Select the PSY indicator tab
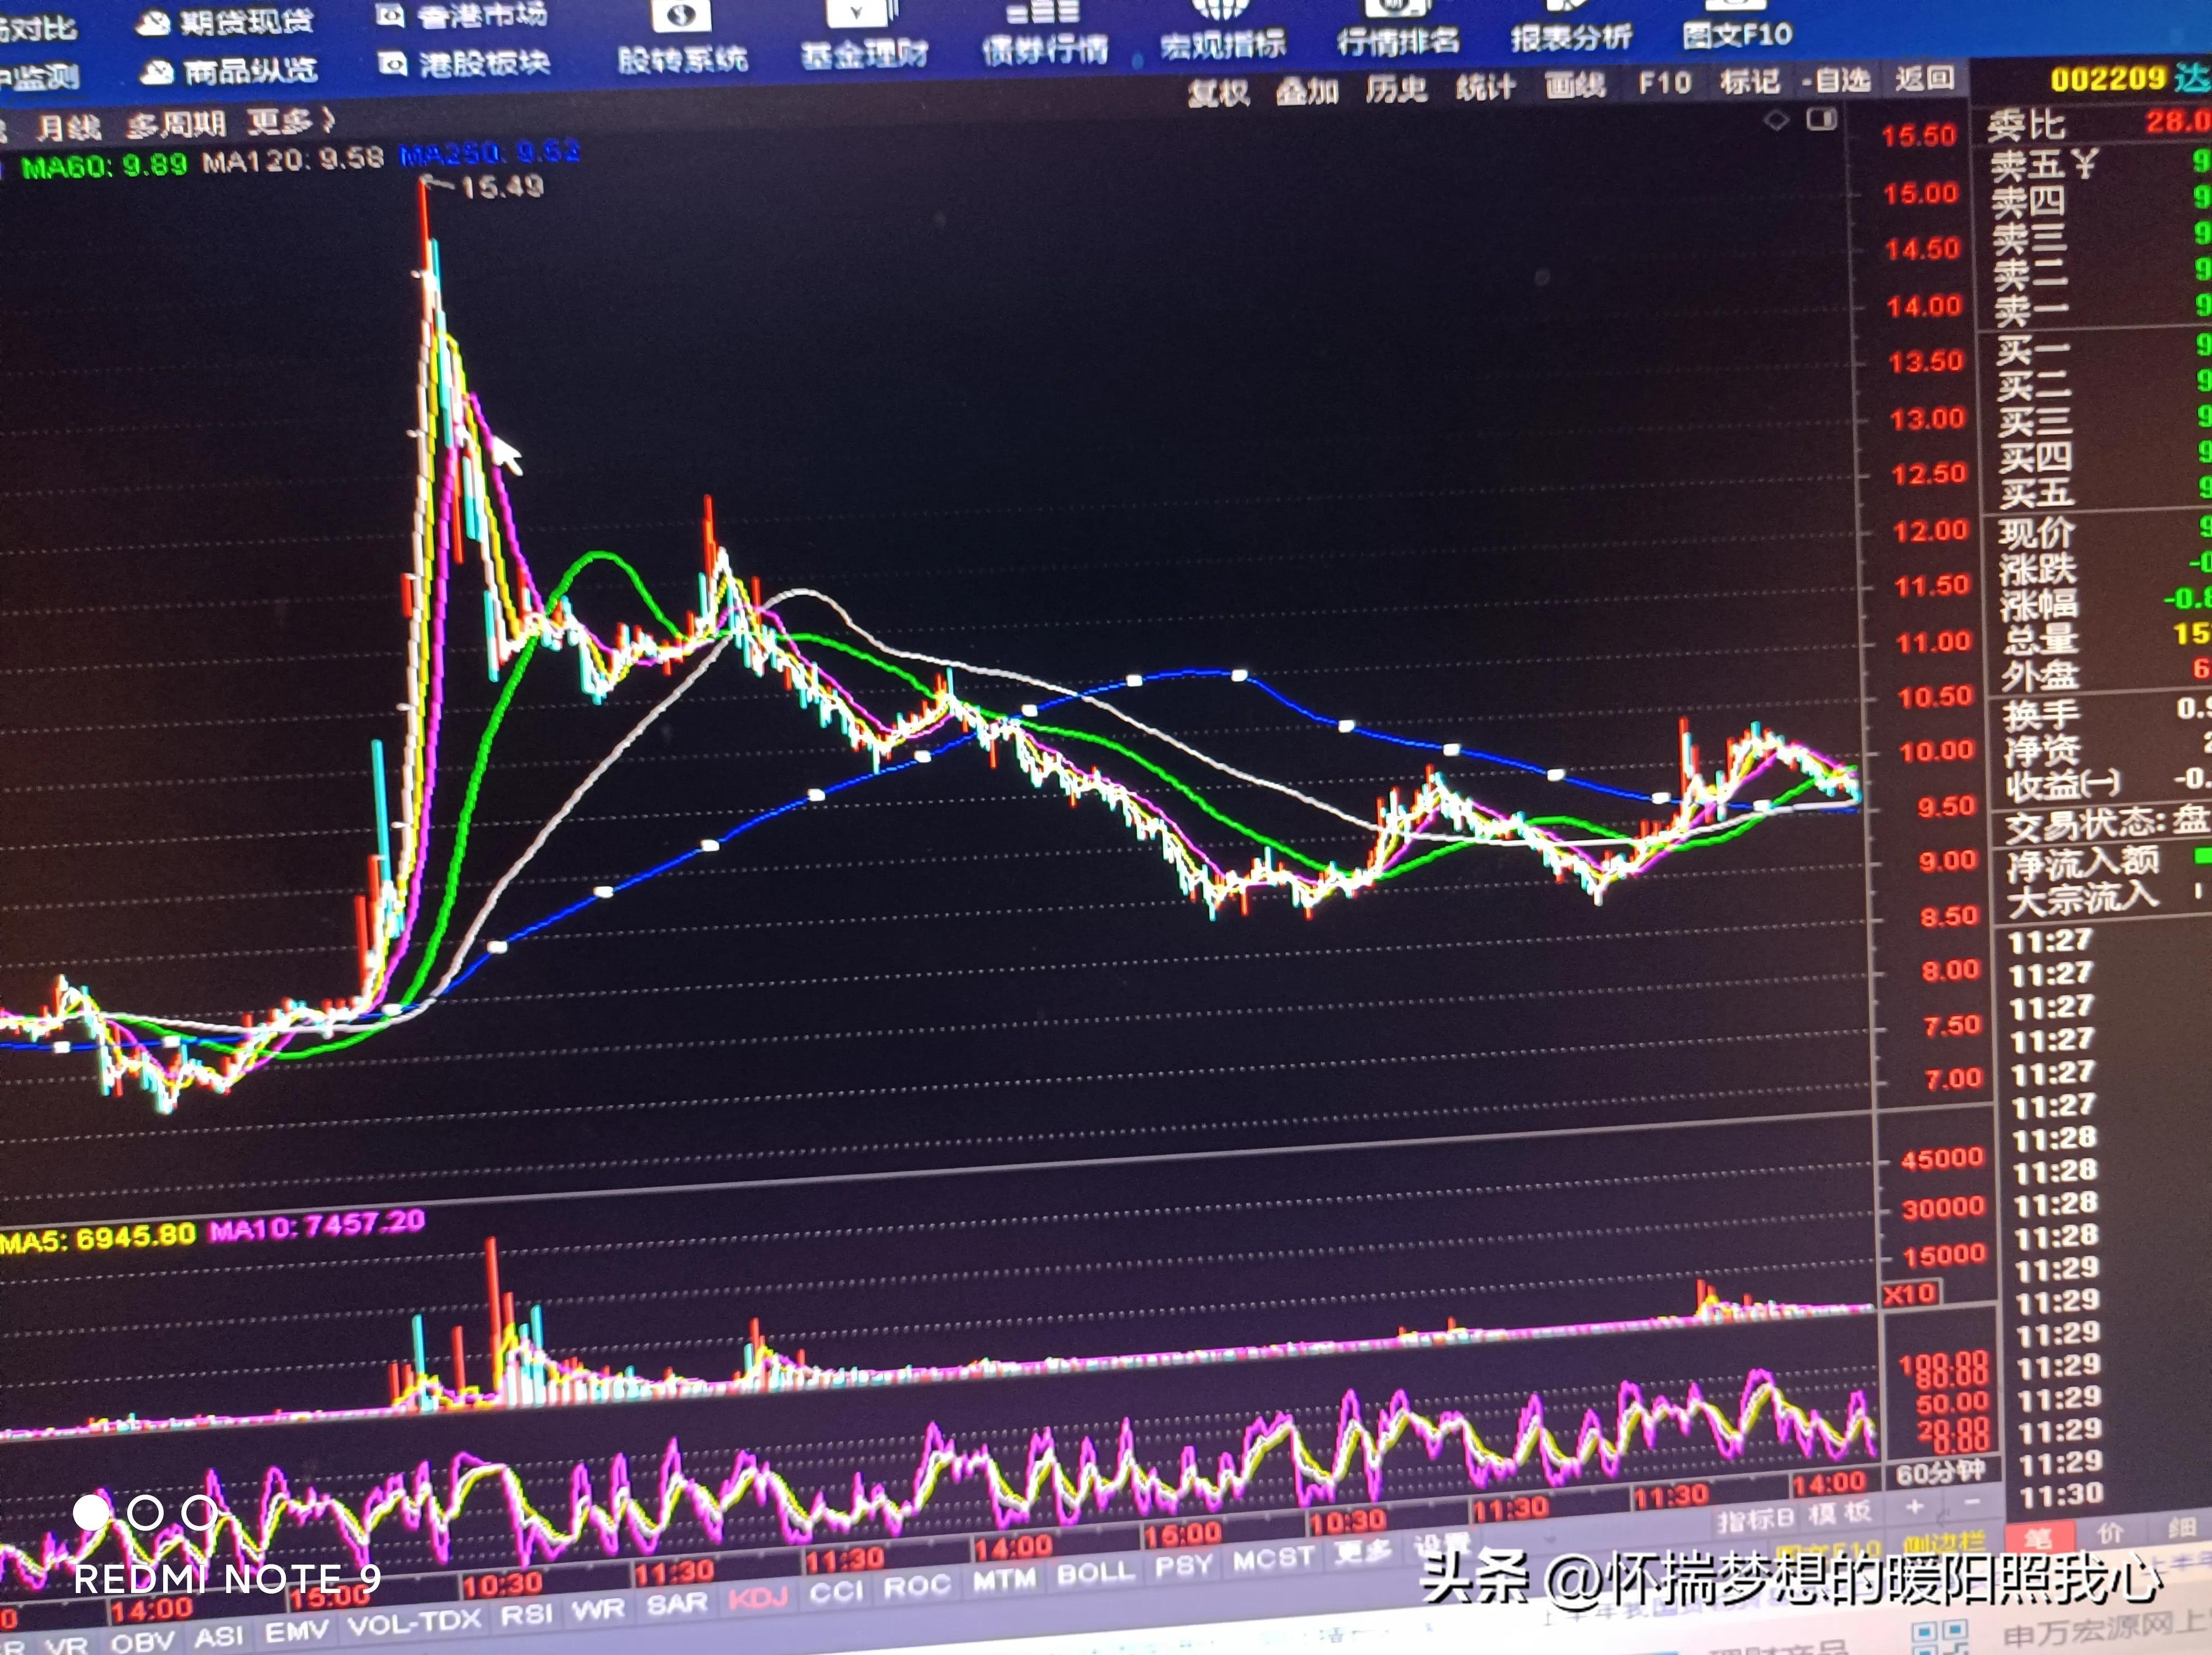Image resolution: width=2212 pixels, height=1655 pixels. pos(1183,1566)
